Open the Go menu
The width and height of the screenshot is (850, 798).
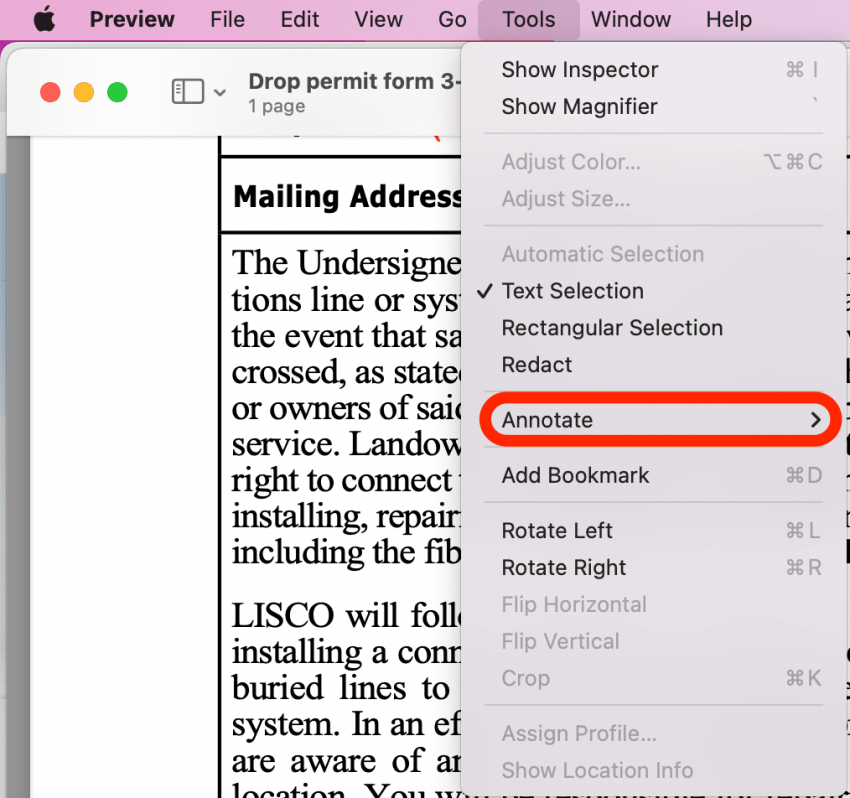click(452, 20)
